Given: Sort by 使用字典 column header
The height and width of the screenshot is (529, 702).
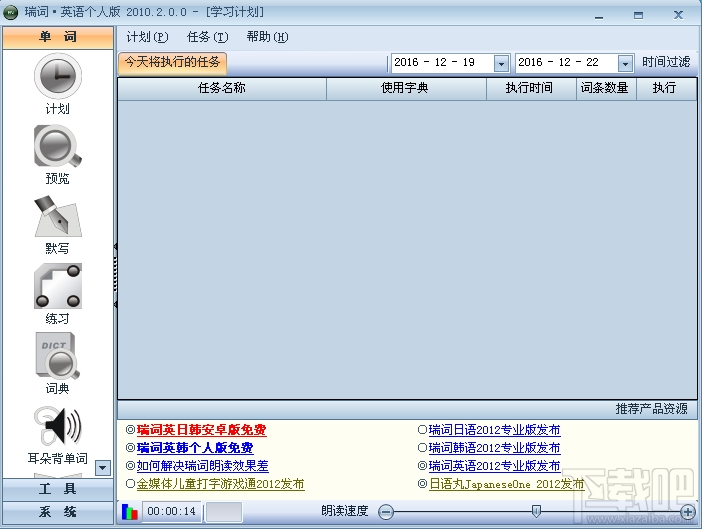Looking at the screenshot, I should pyautogui.click(x=406, y=88).
